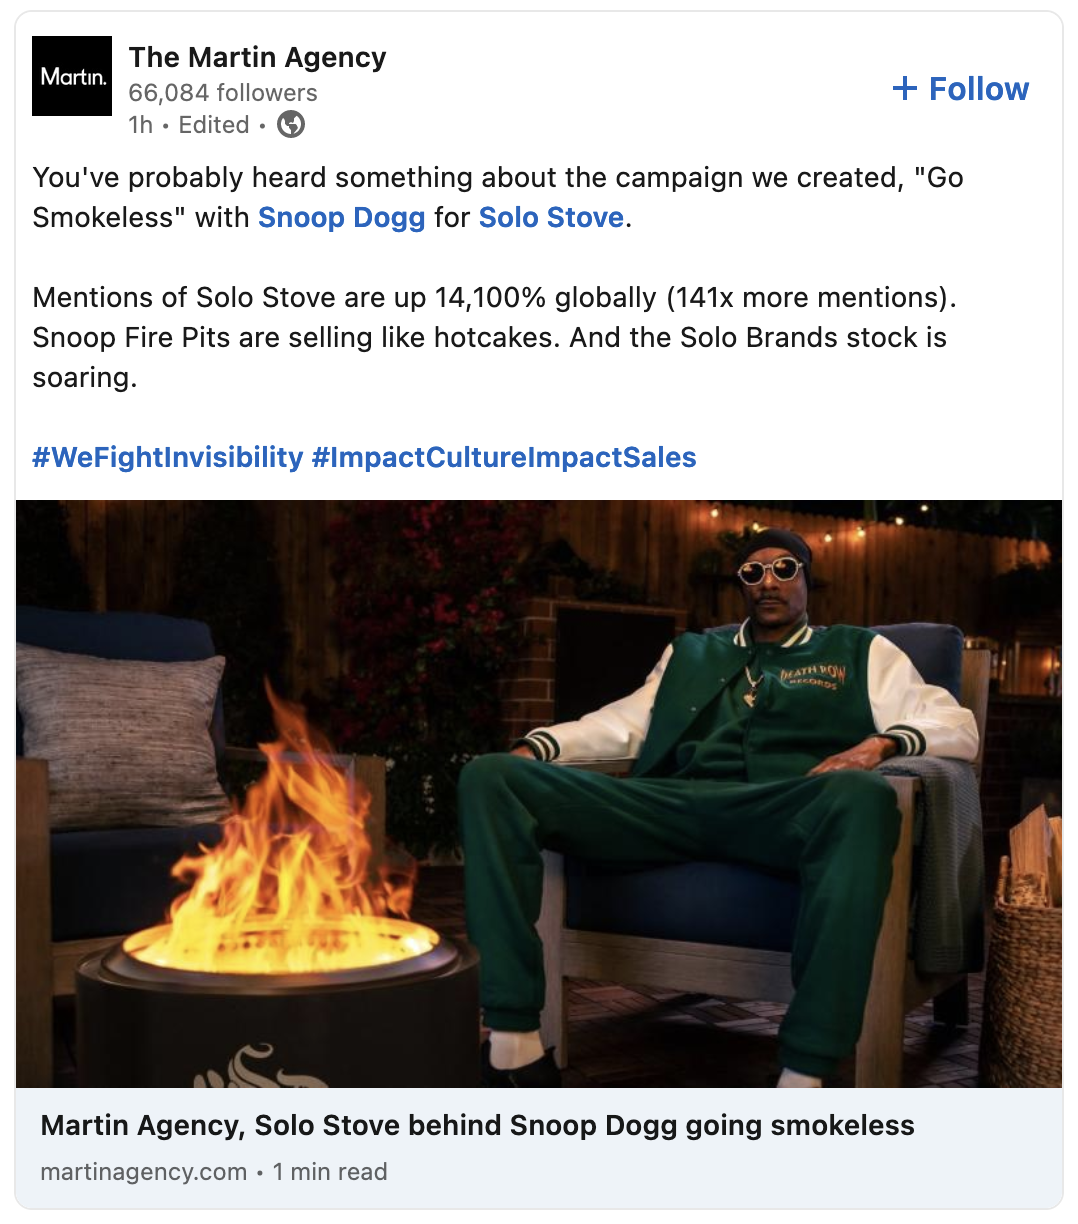This screenshot has height=1224, width=1078.
Task: Open the Solo Stove mention link
Action: pos(551,218)
